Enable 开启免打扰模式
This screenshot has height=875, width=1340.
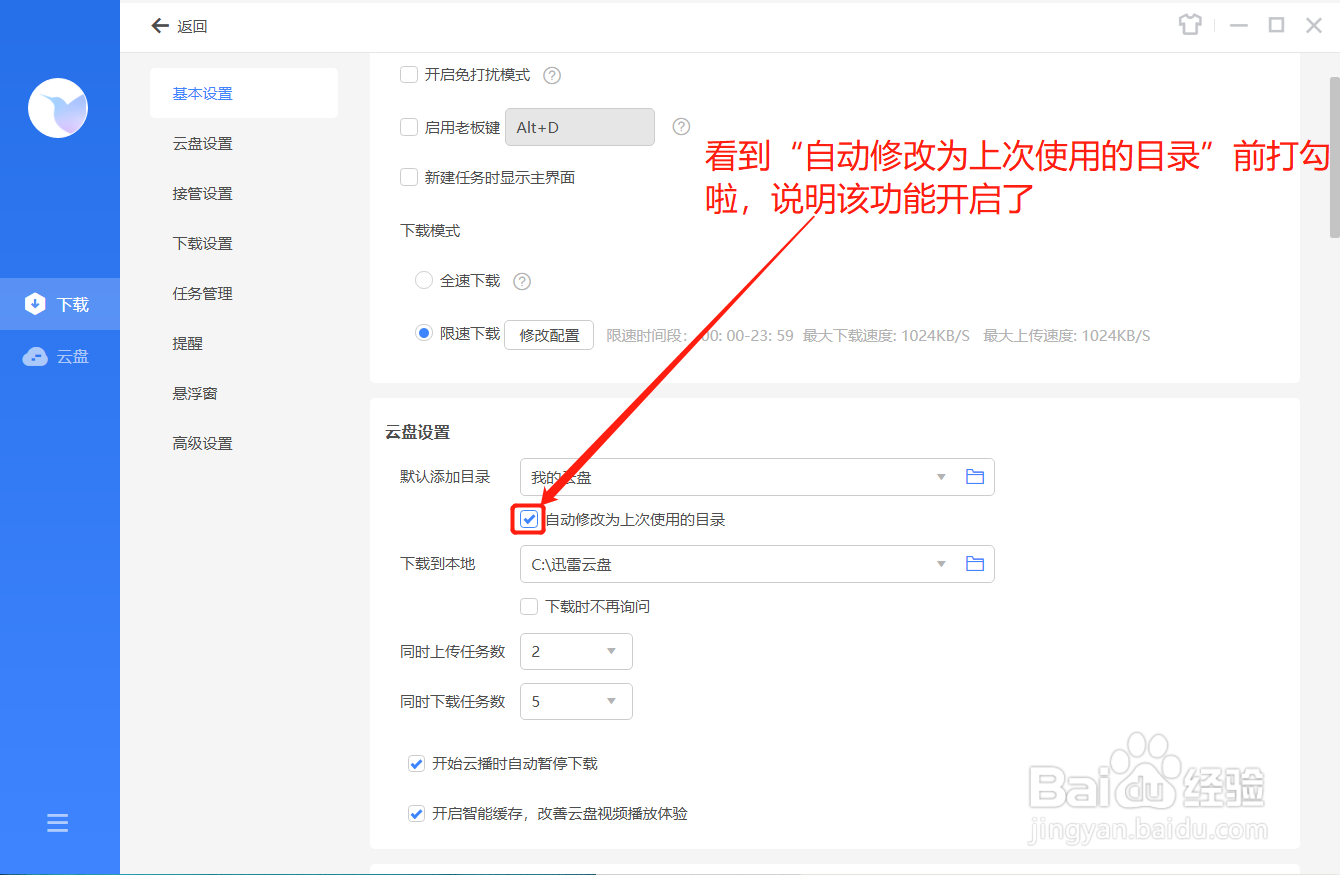click(x=409, y=74)
